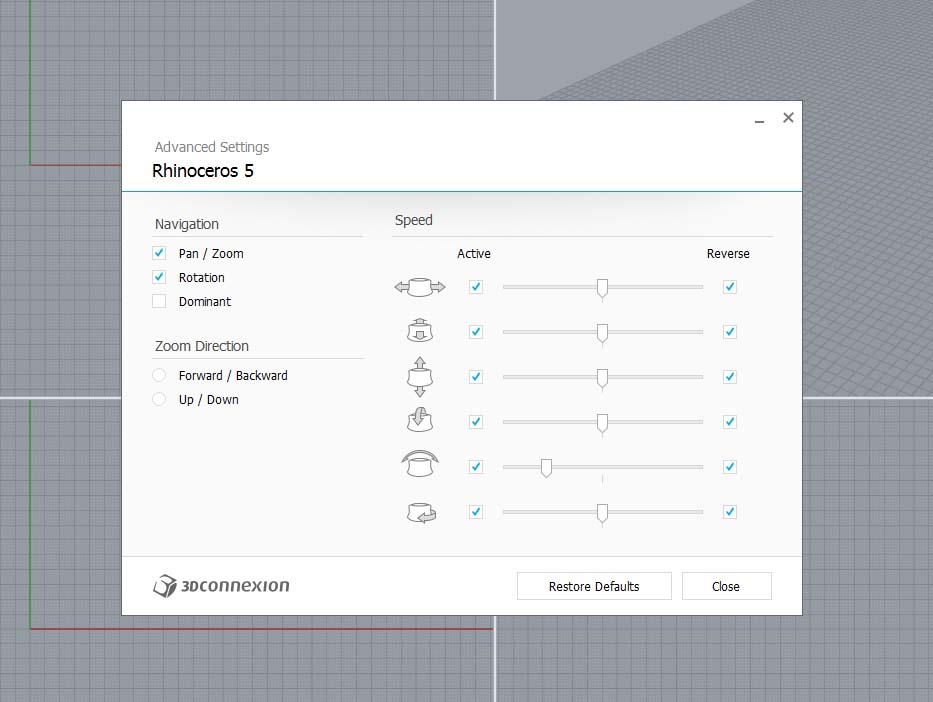The height and width of the screenshot is (702, 933).
Task: Uncheck the Rotation checkbox
Action: 159,277
